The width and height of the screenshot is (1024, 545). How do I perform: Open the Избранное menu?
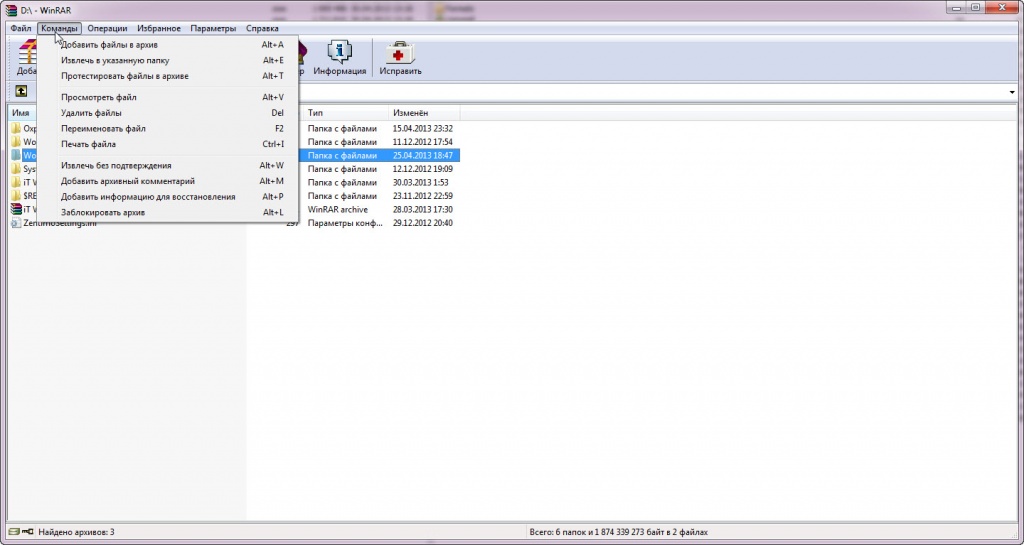pyautogui.click(x=159, y=28)
